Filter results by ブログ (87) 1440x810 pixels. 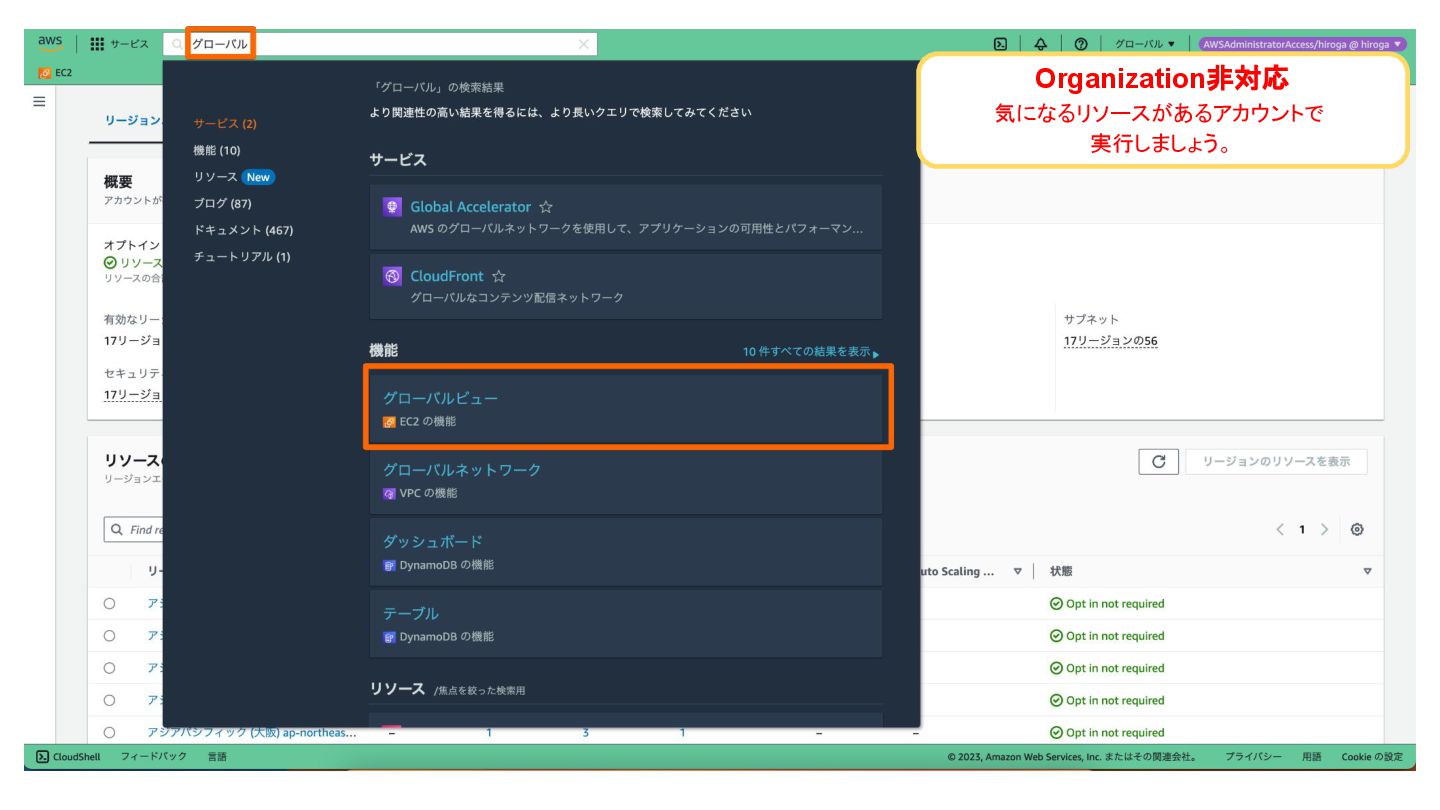(x=222, y=203)
